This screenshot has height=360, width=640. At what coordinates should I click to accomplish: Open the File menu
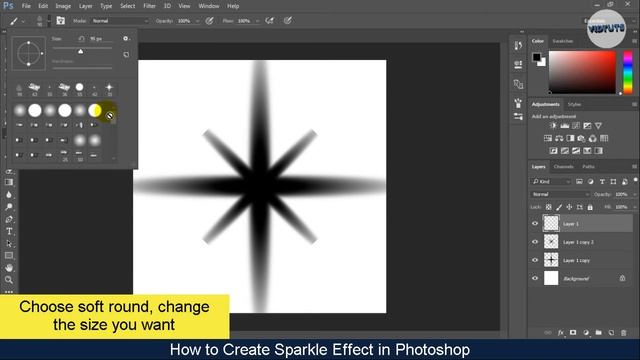26,6
